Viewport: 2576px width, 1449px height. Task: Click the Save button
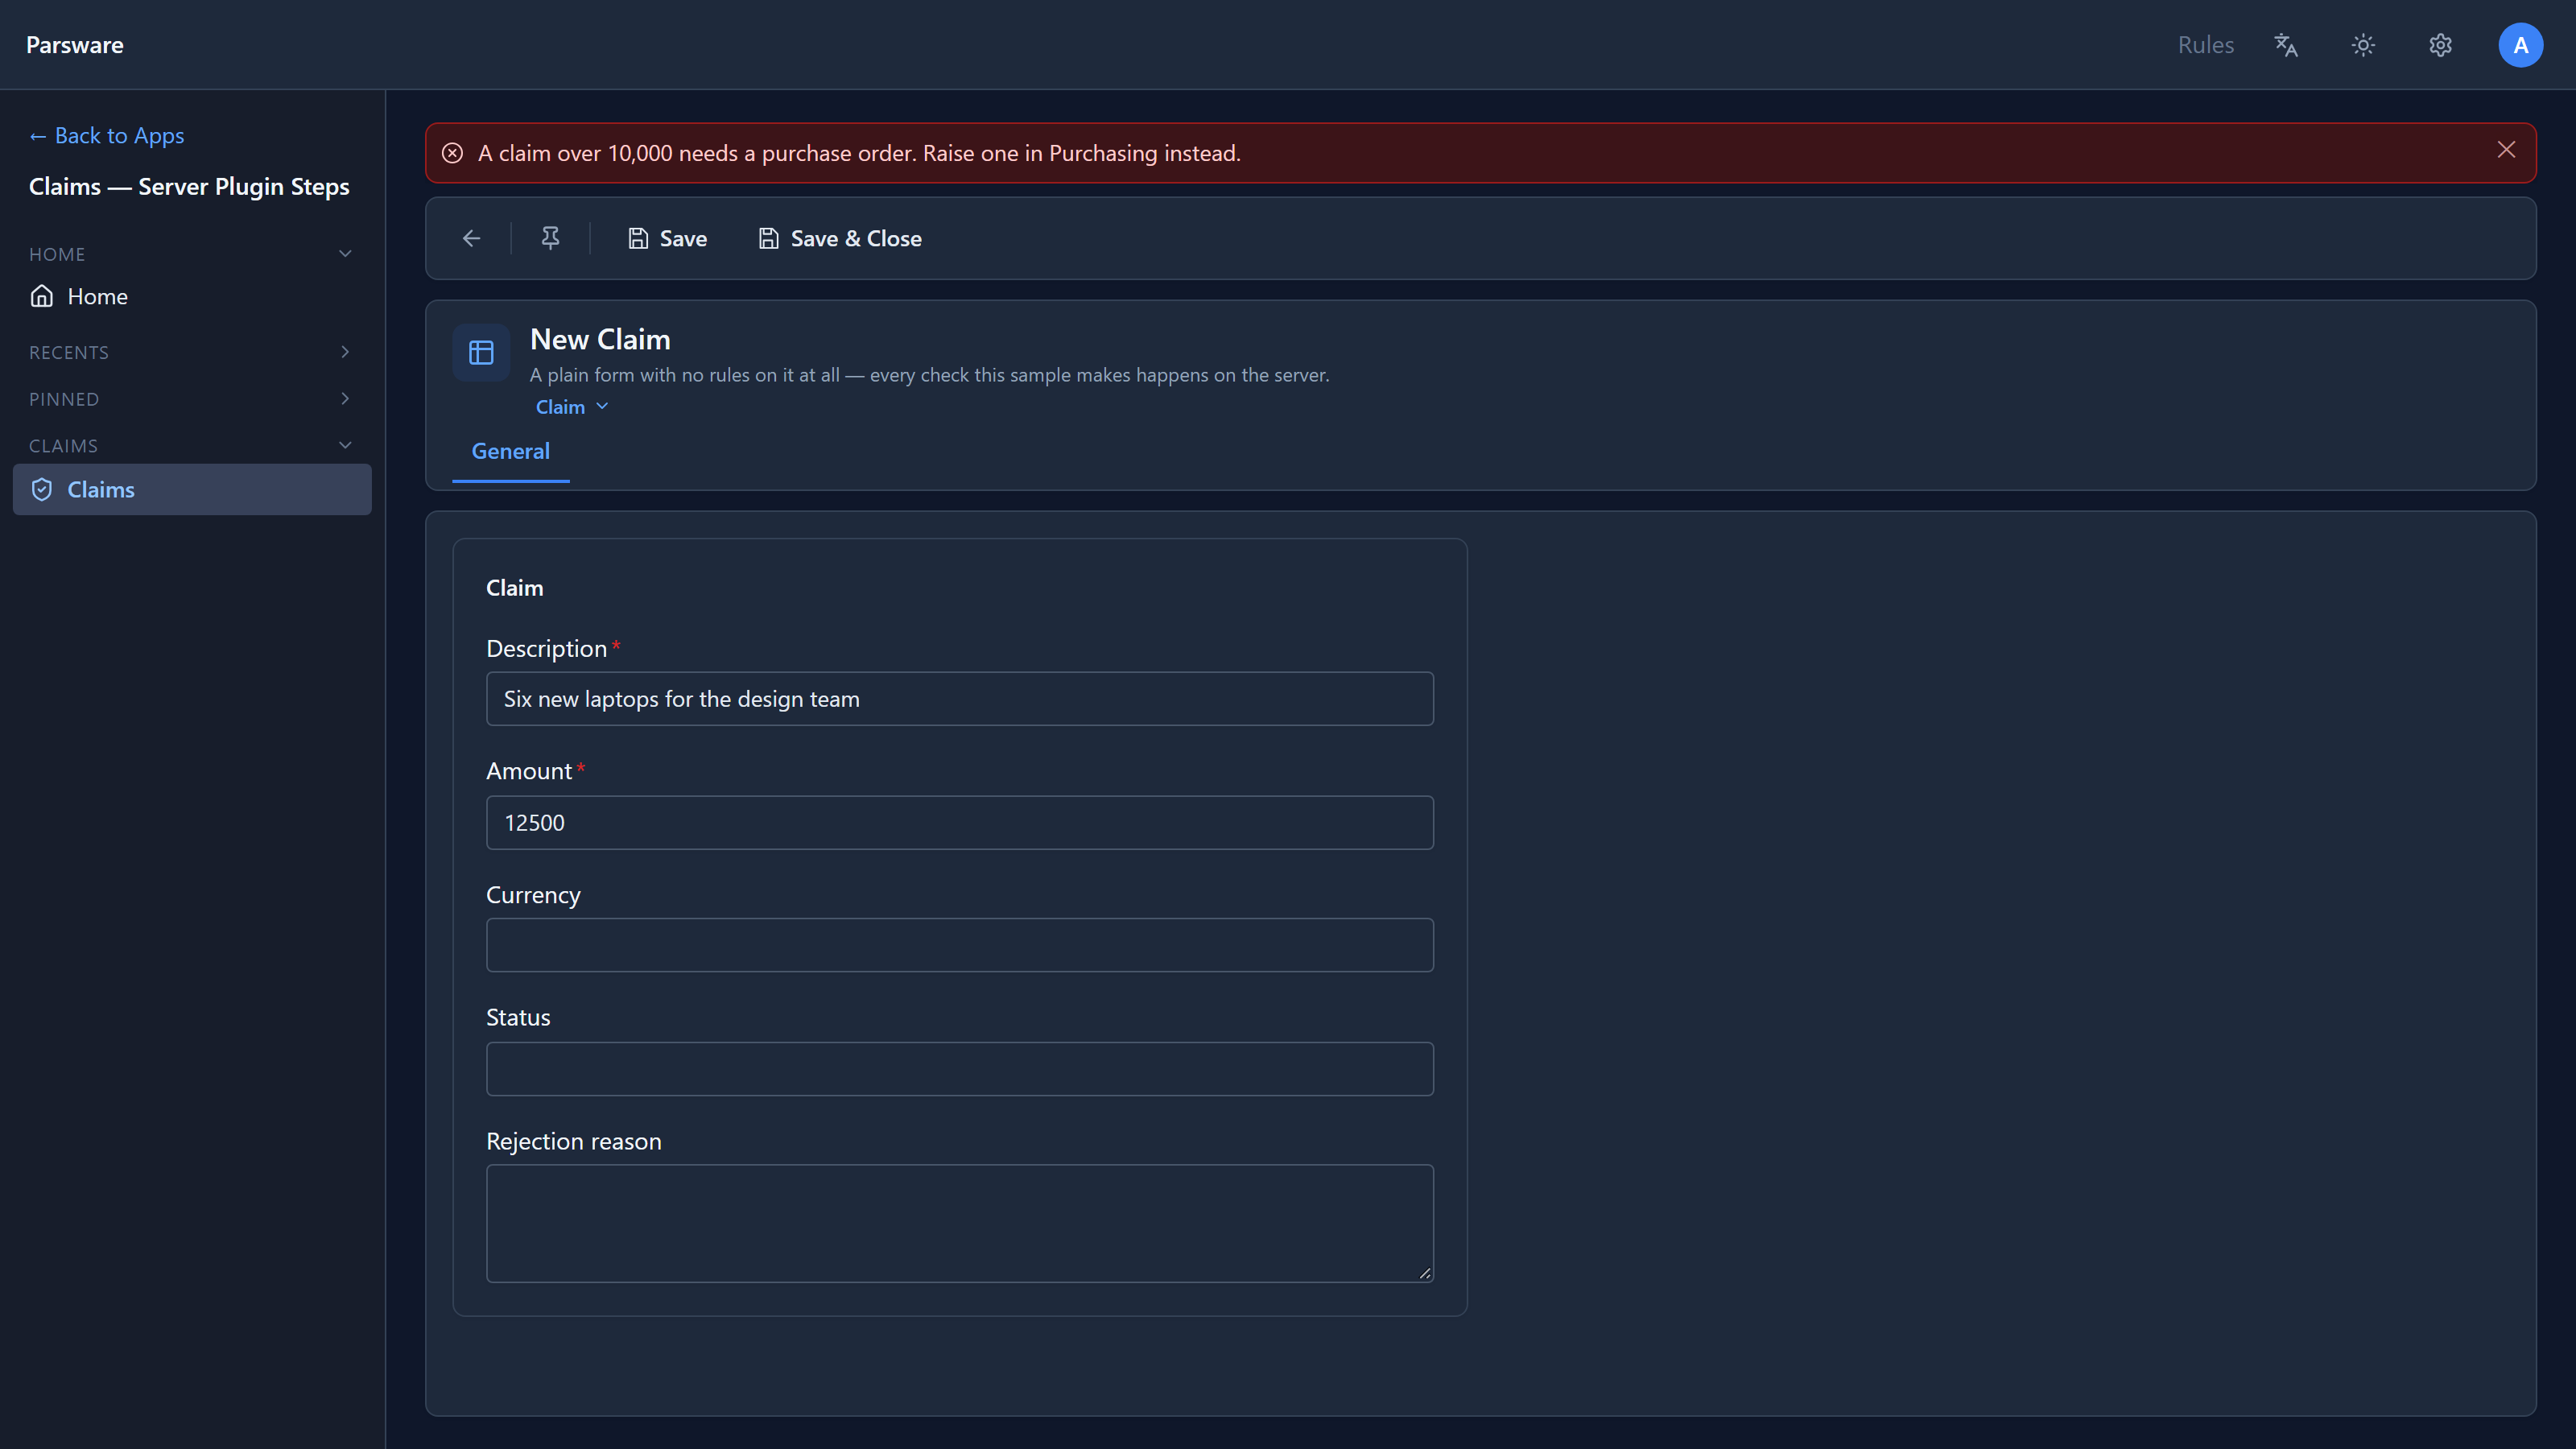coord(667,238)
